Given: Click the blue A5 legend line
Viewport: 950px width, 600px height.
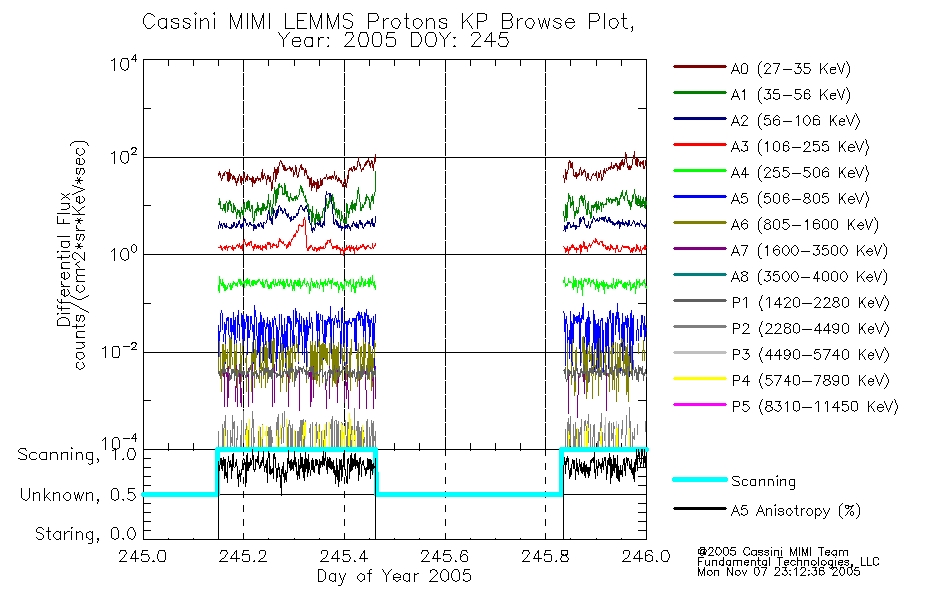Looking at the screenshot, I should 700,197.
